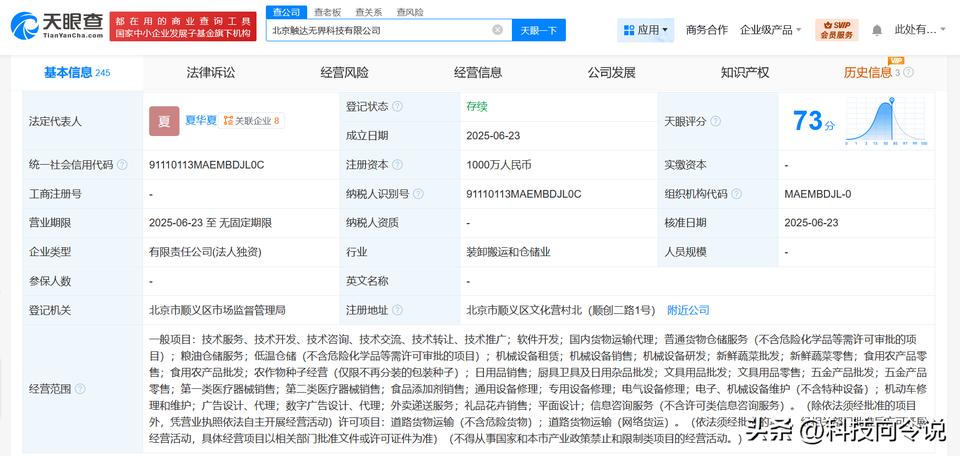Open the 此处有... user account menu
Viewport: 960px width, 456px height.
pos(920,29)
